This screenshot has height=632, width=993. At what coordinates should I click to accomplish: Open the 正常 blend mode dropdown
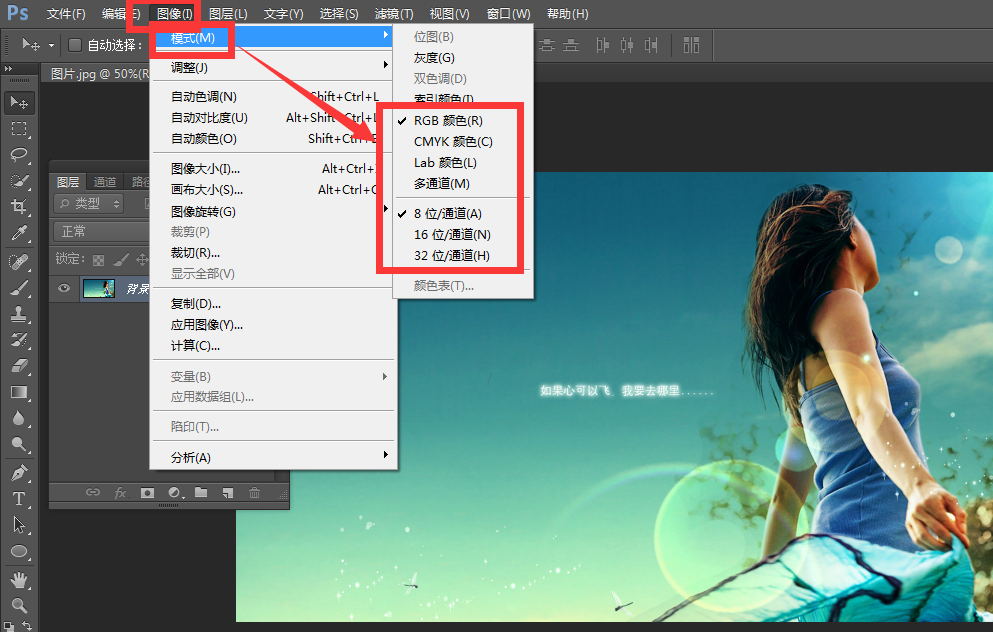[101, 231]
